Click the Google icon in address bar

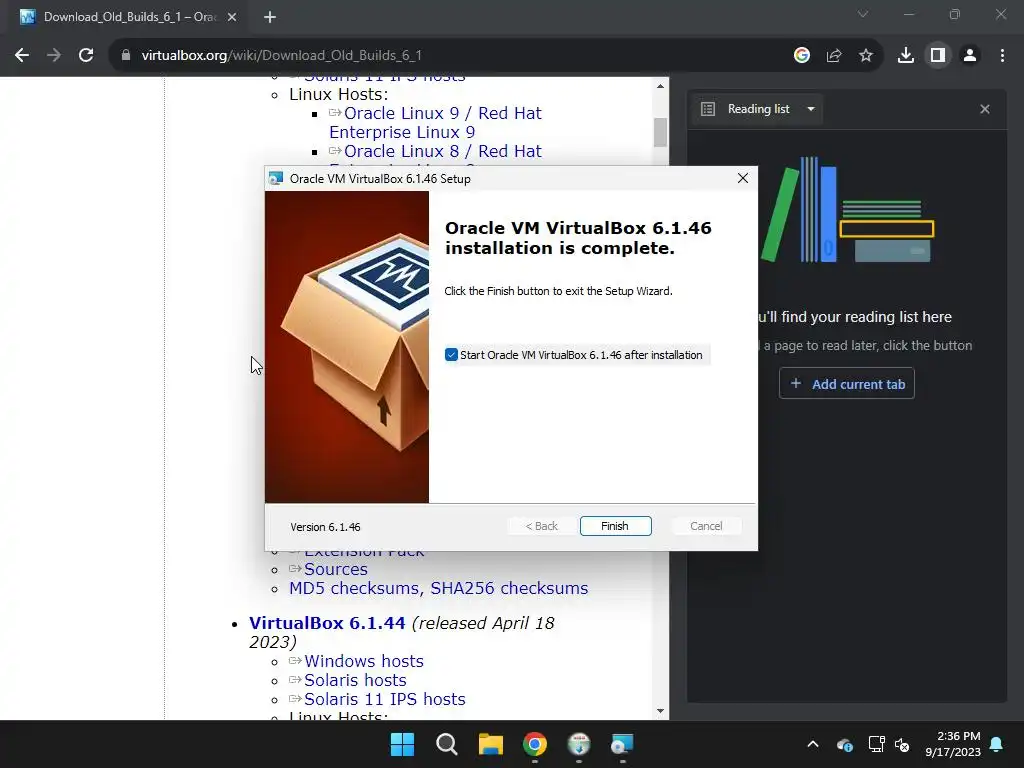[x=802, y=56]
